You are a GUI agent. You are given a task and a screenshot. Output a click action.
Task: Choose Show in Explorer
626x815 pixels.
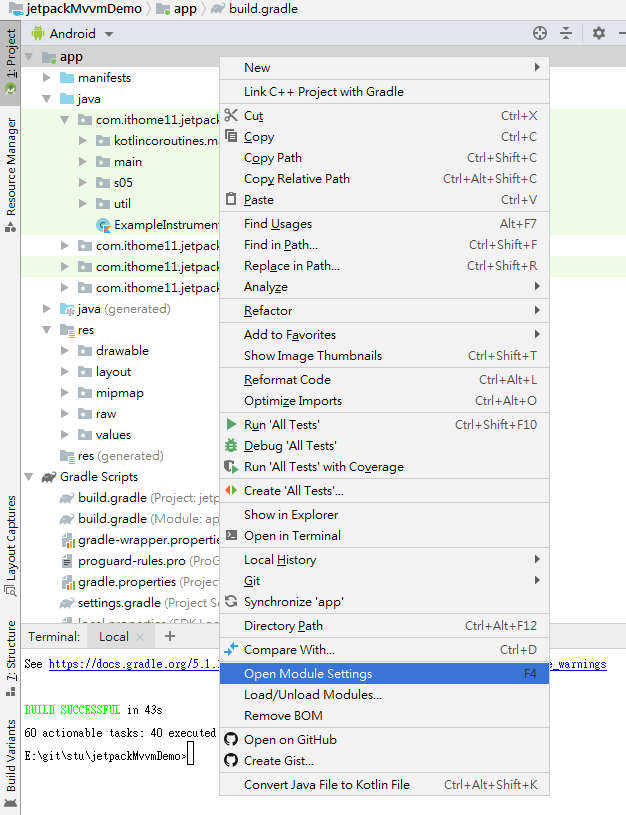pyautogui.click(x=384, y=515)
